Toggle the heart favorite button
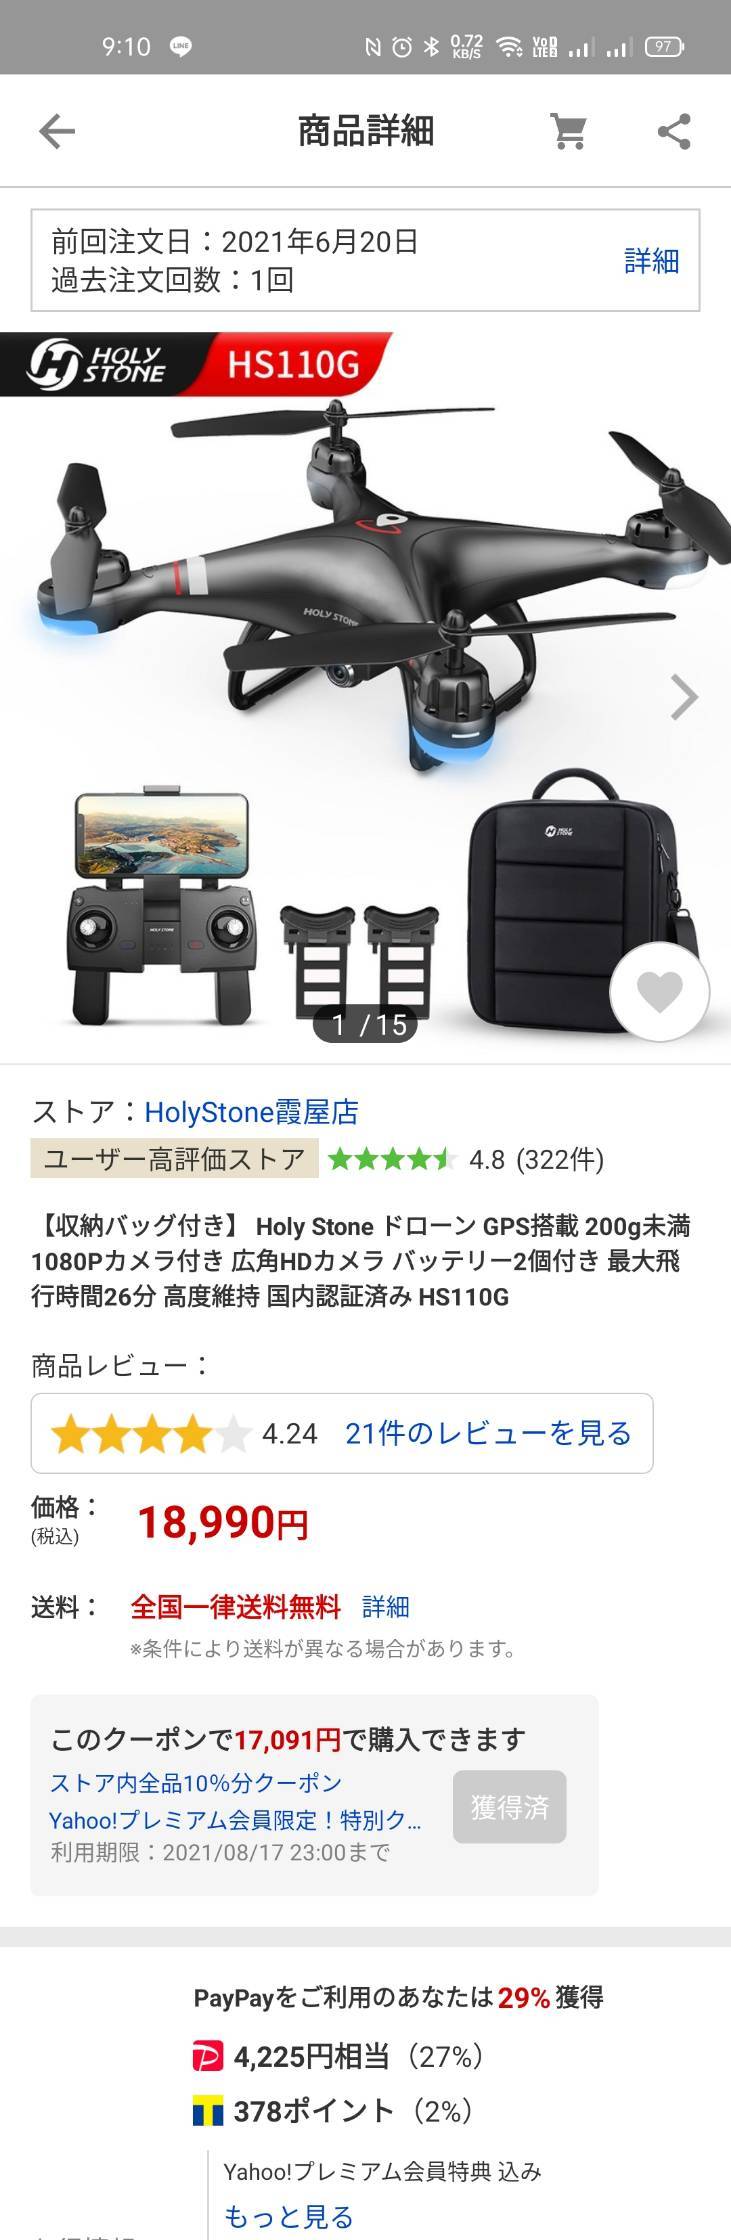Screen dimensions: 731x2240 click(x=659, y=992)
